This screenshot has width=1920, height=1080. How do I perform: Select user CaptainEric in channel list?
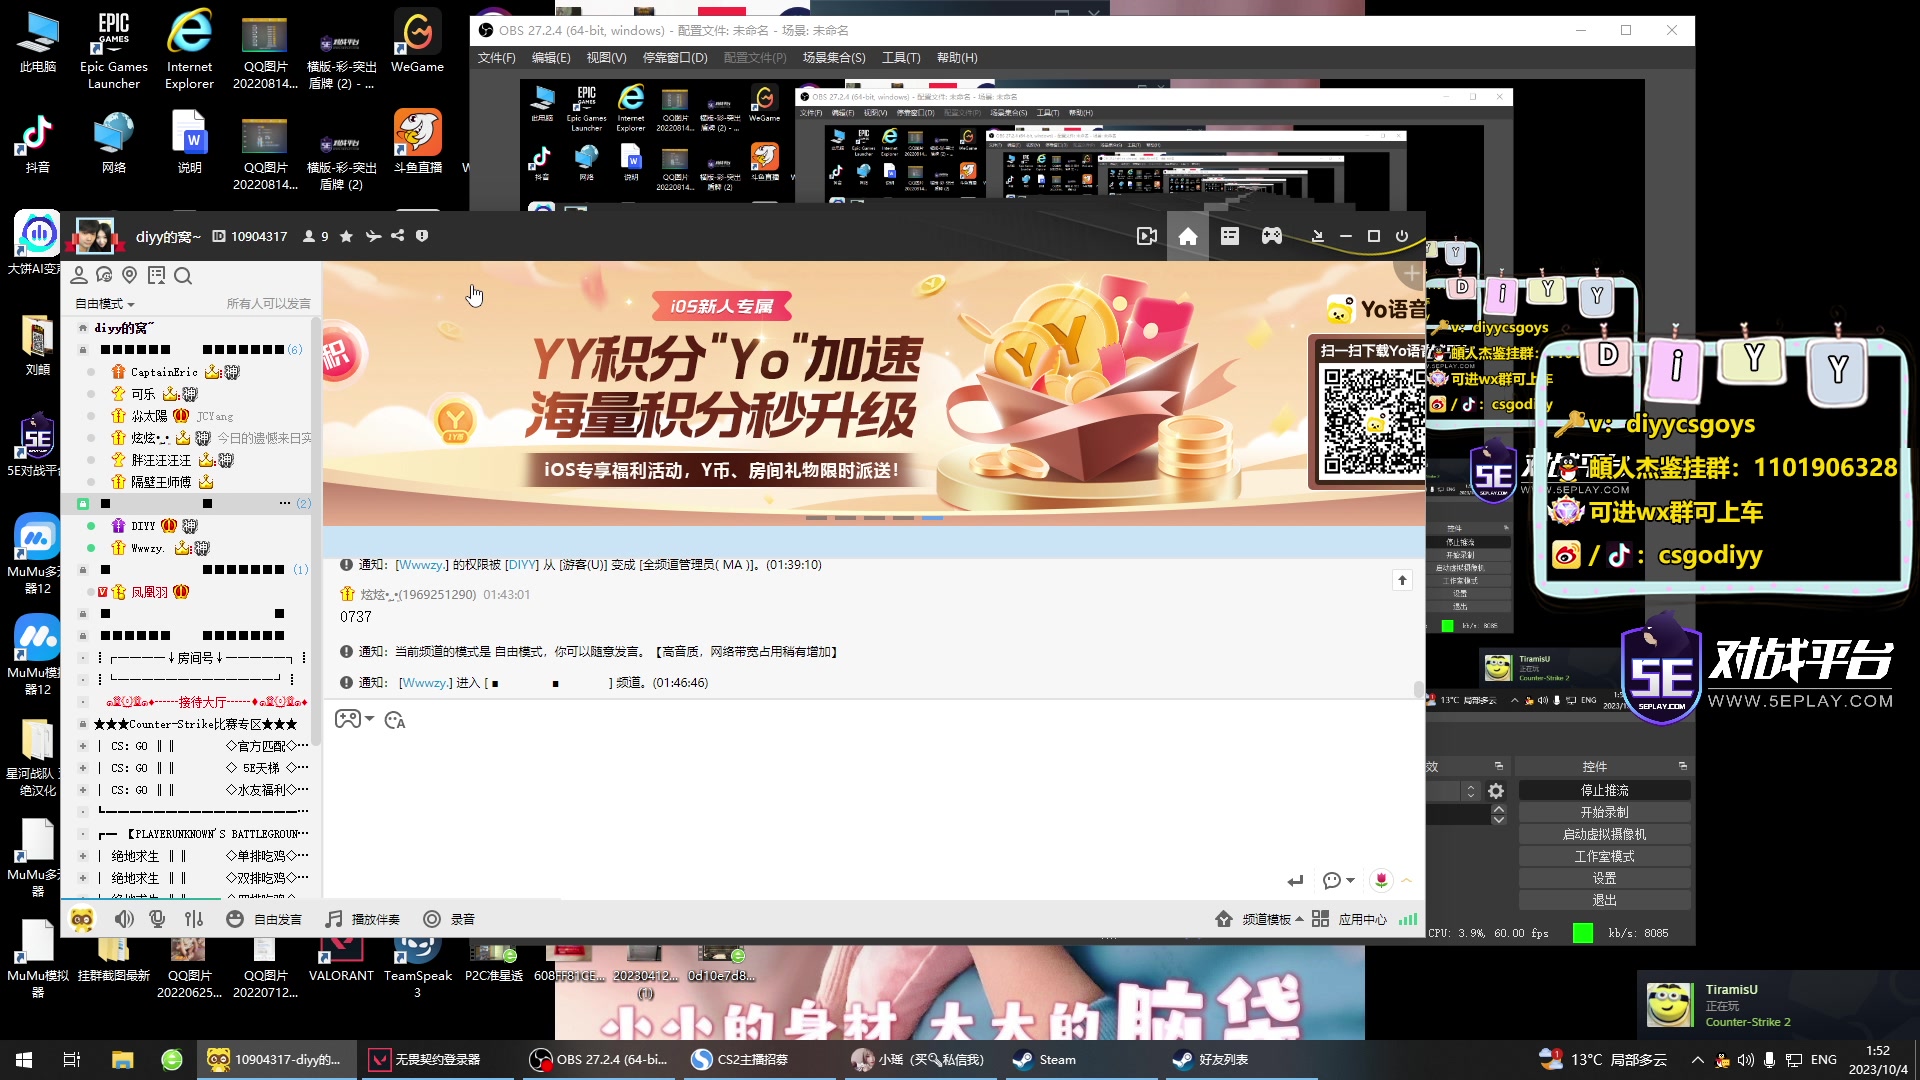click(x=164, y=372)
